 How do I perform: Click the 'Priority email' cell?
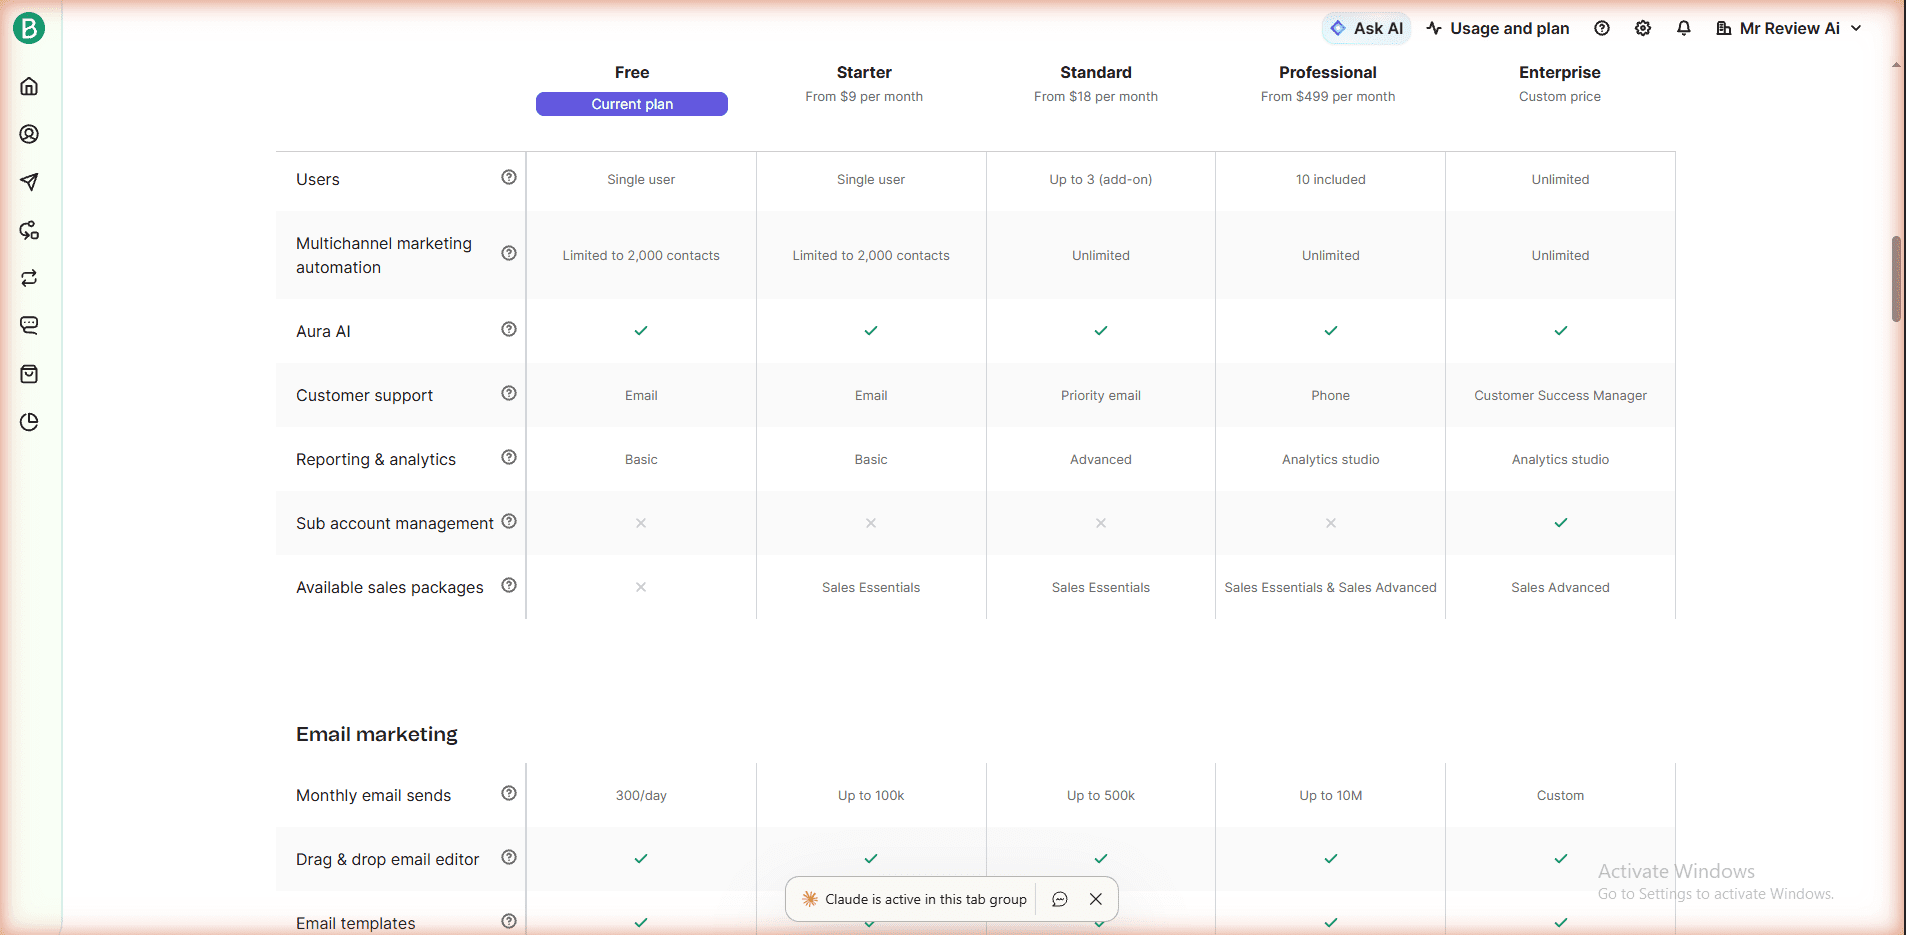(x=1101, y=396)
